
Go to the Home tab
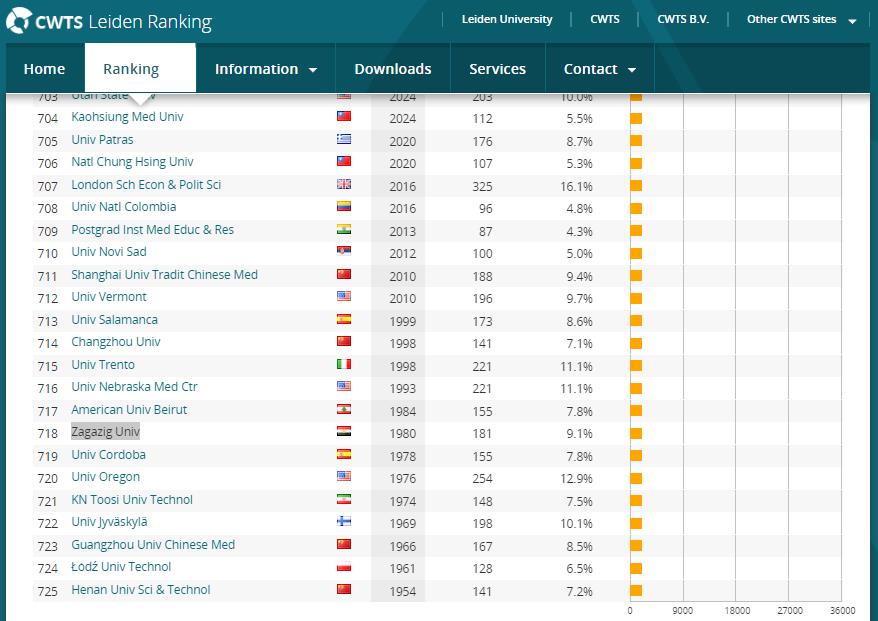point(44,69)
